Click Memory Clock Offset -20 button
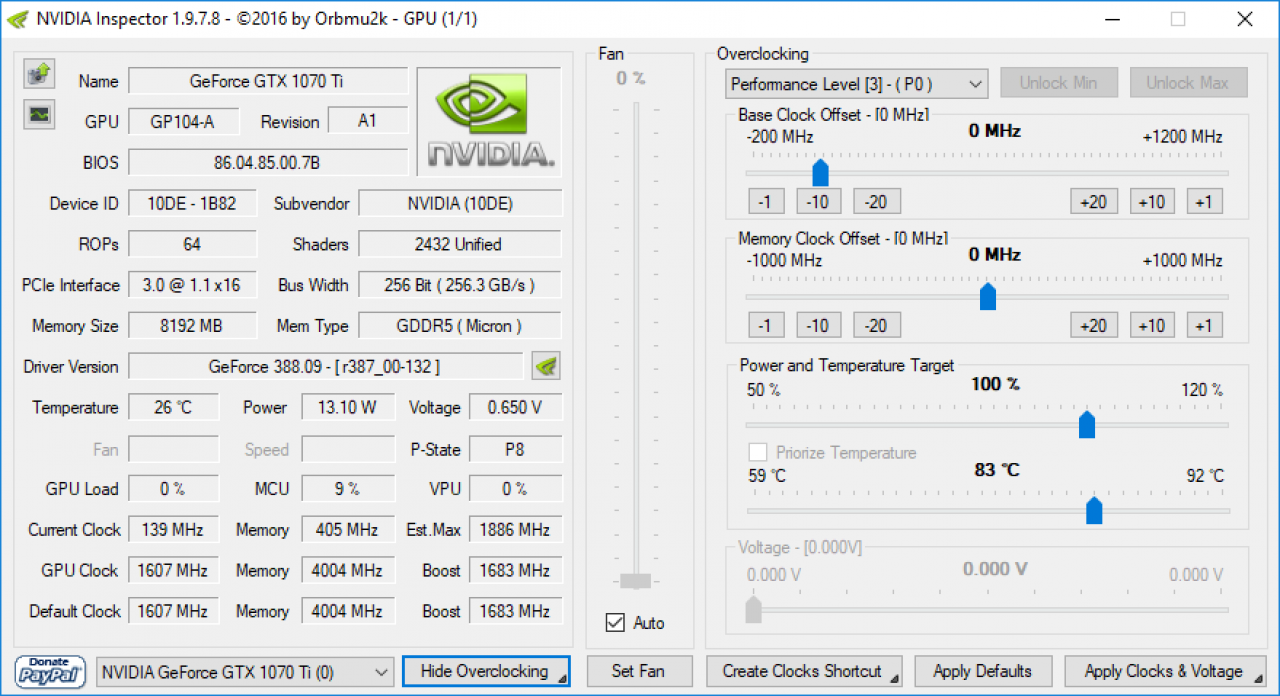 point(876,325)
